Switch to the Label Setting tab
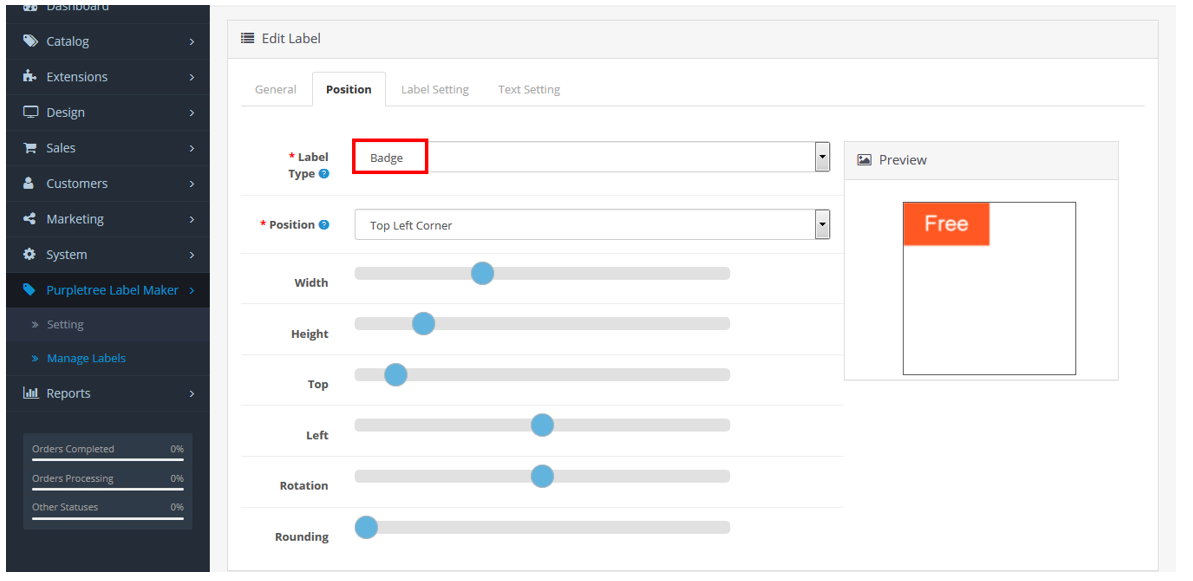This screenshot has height=581, width=1193. point(434,90)
